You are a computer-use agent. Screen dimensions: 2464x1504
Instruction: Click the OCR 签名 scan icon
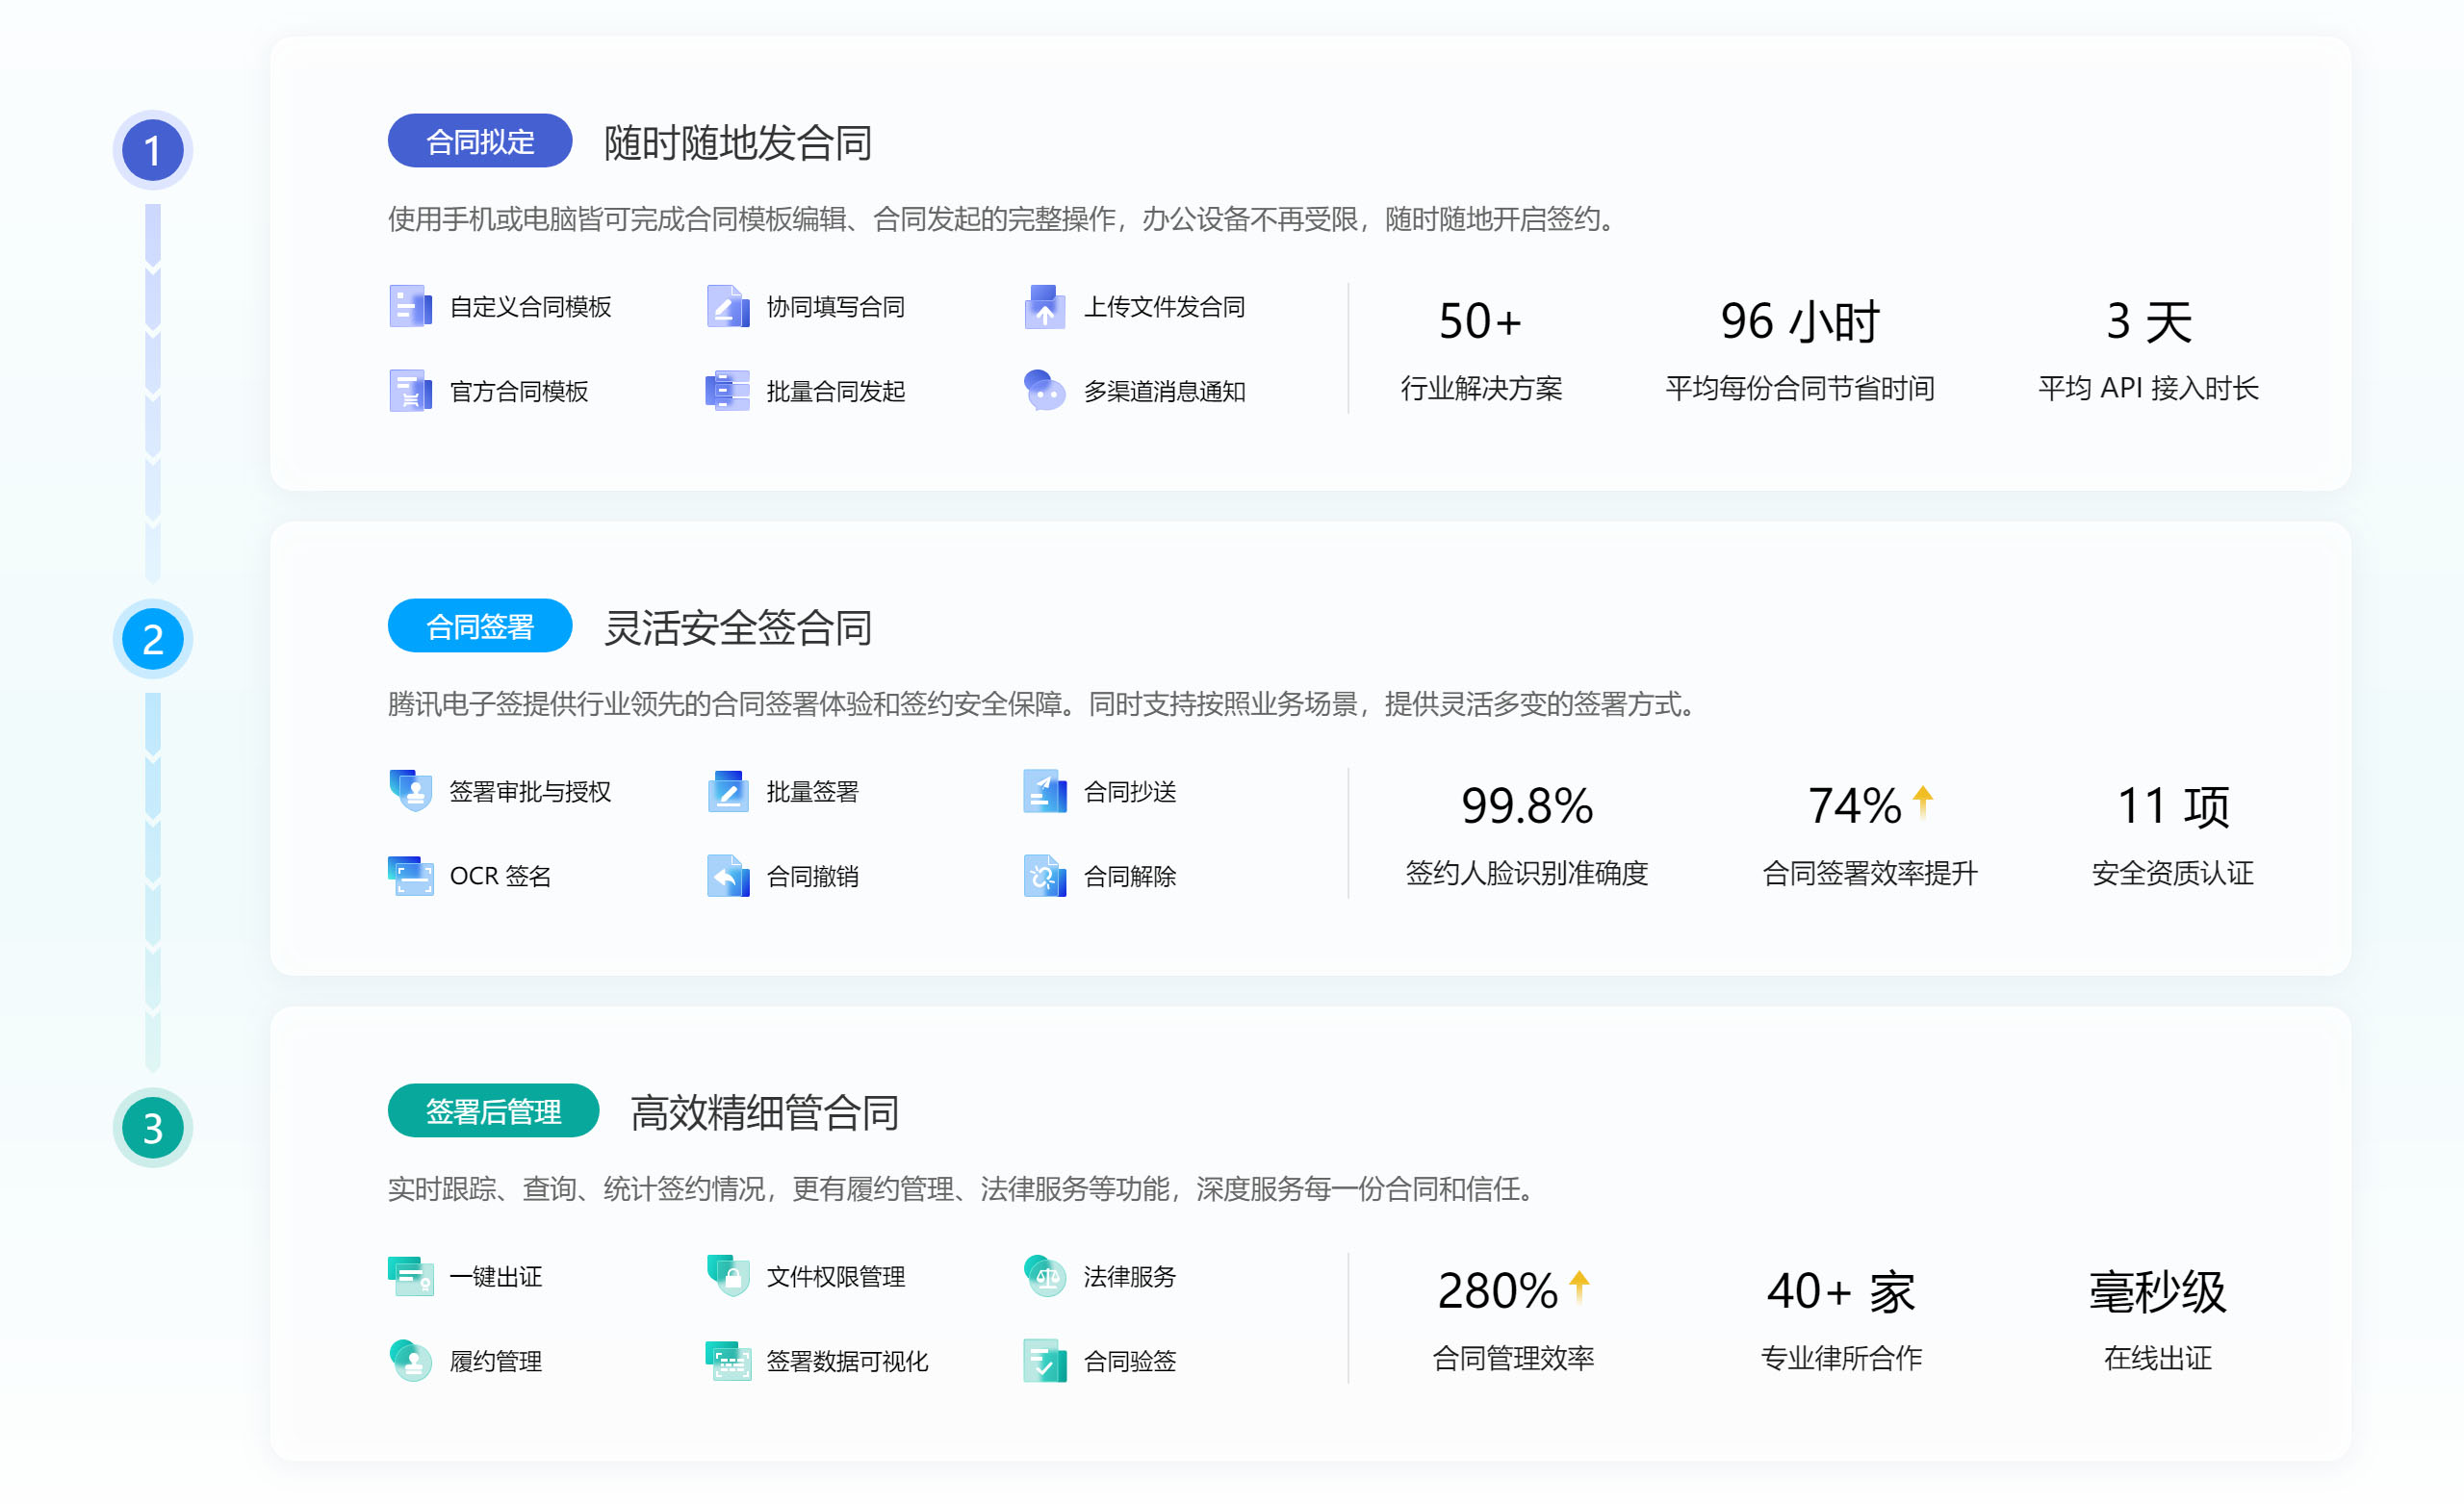pyautogui.click(x=410, y=876)
